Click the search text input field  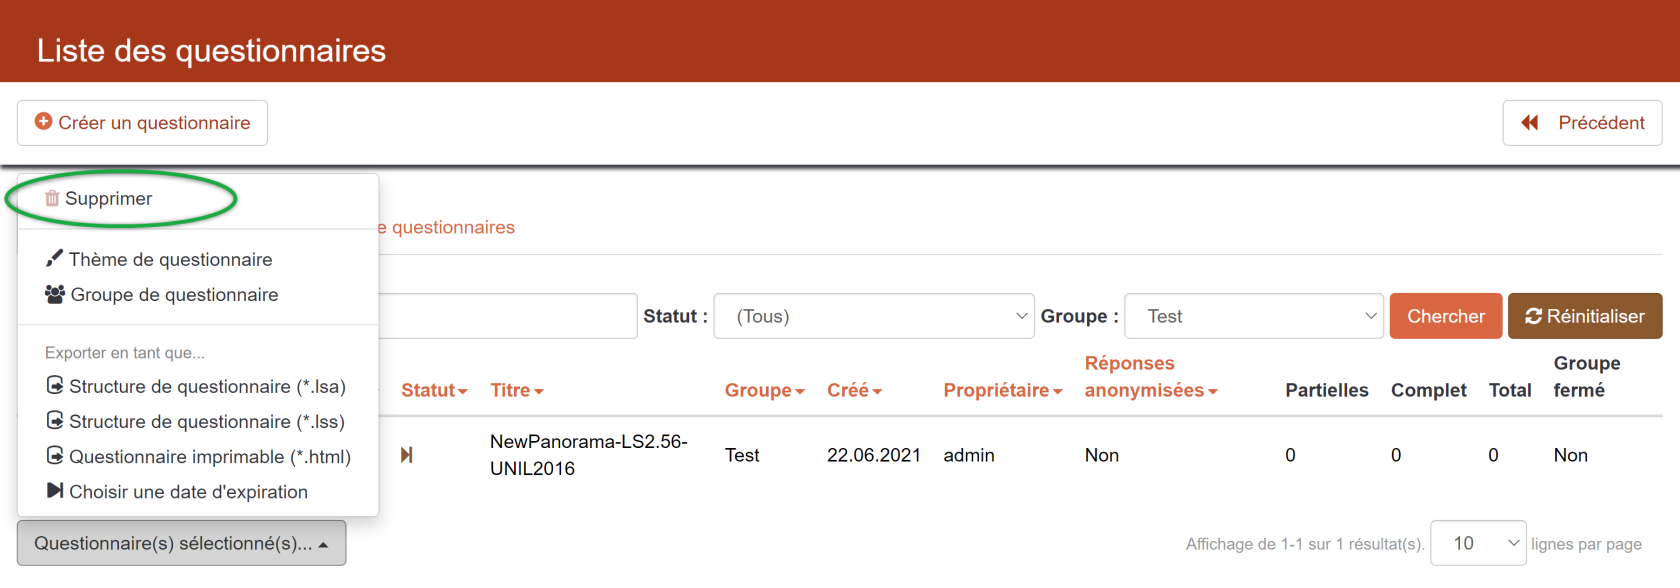tap(507, 316)
